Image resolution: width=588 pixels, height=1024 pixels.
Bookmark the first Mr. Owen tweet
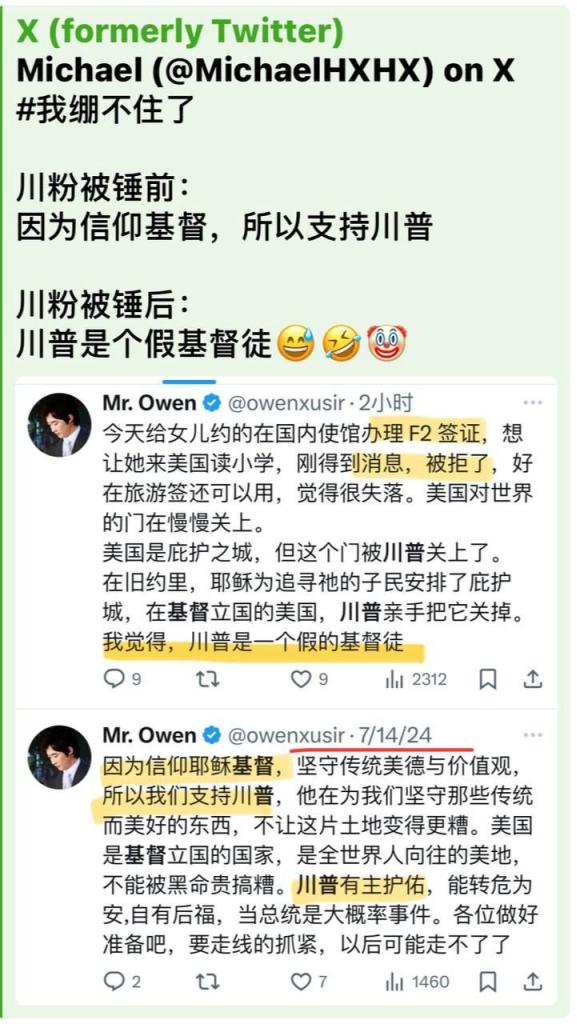488,680
